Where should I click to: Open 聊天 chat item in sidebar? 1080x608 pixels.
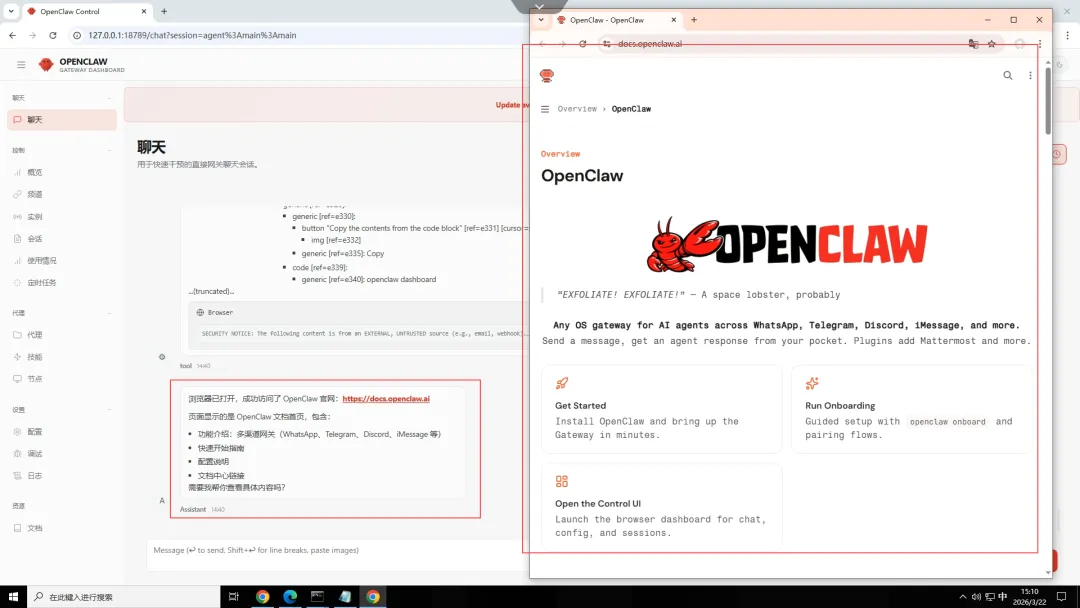point(62,120)
